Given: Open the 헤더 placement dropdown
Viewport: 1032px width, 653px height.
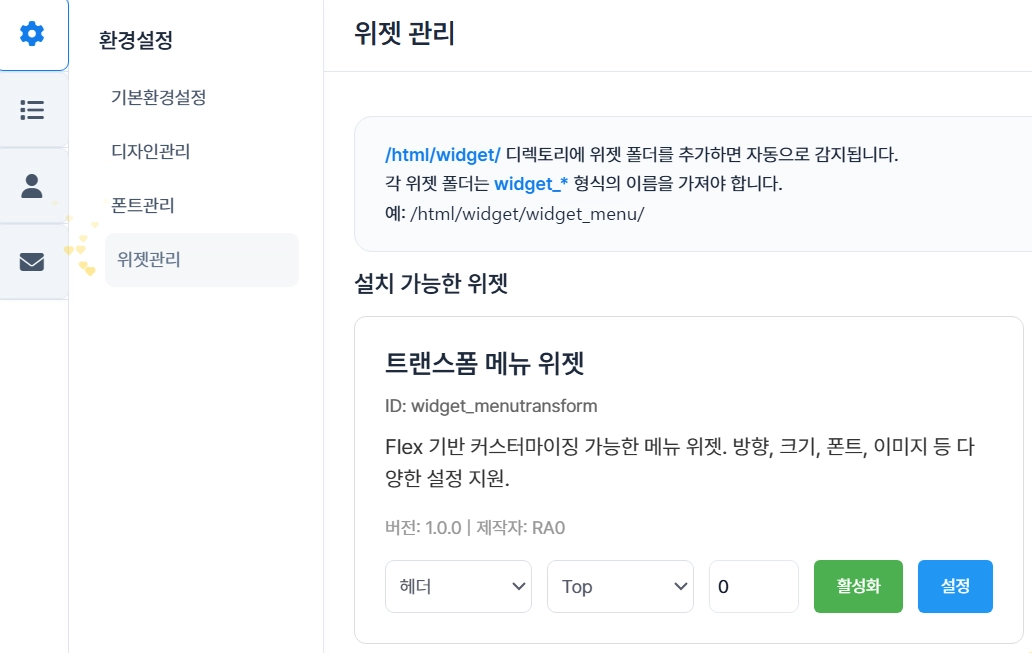Looking at the screenshot, I should click(x=458, y=586).
